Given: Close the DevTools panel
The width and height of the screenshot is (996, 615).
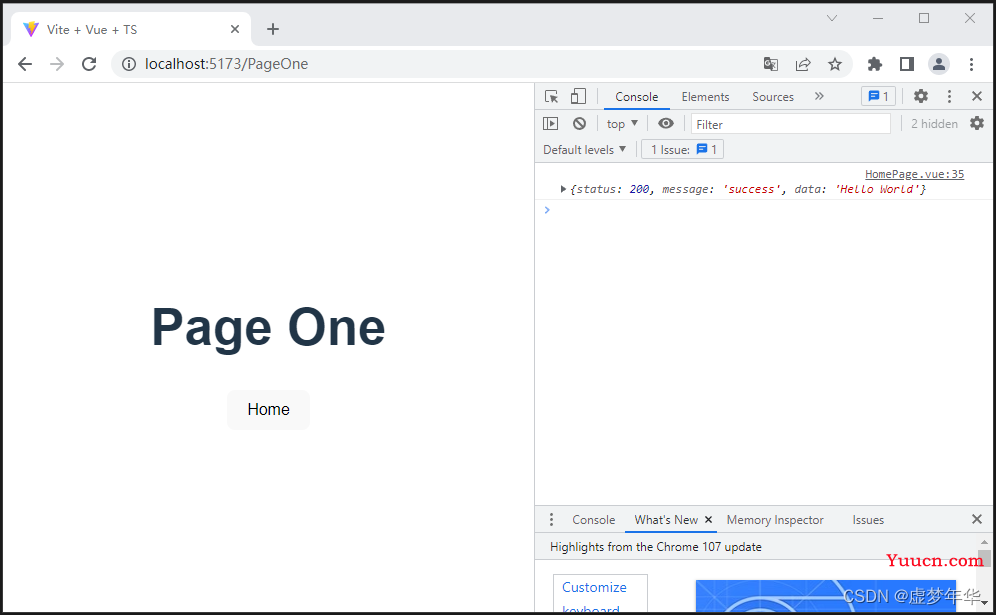Looking at the screenshot, I should coord(977,97).
